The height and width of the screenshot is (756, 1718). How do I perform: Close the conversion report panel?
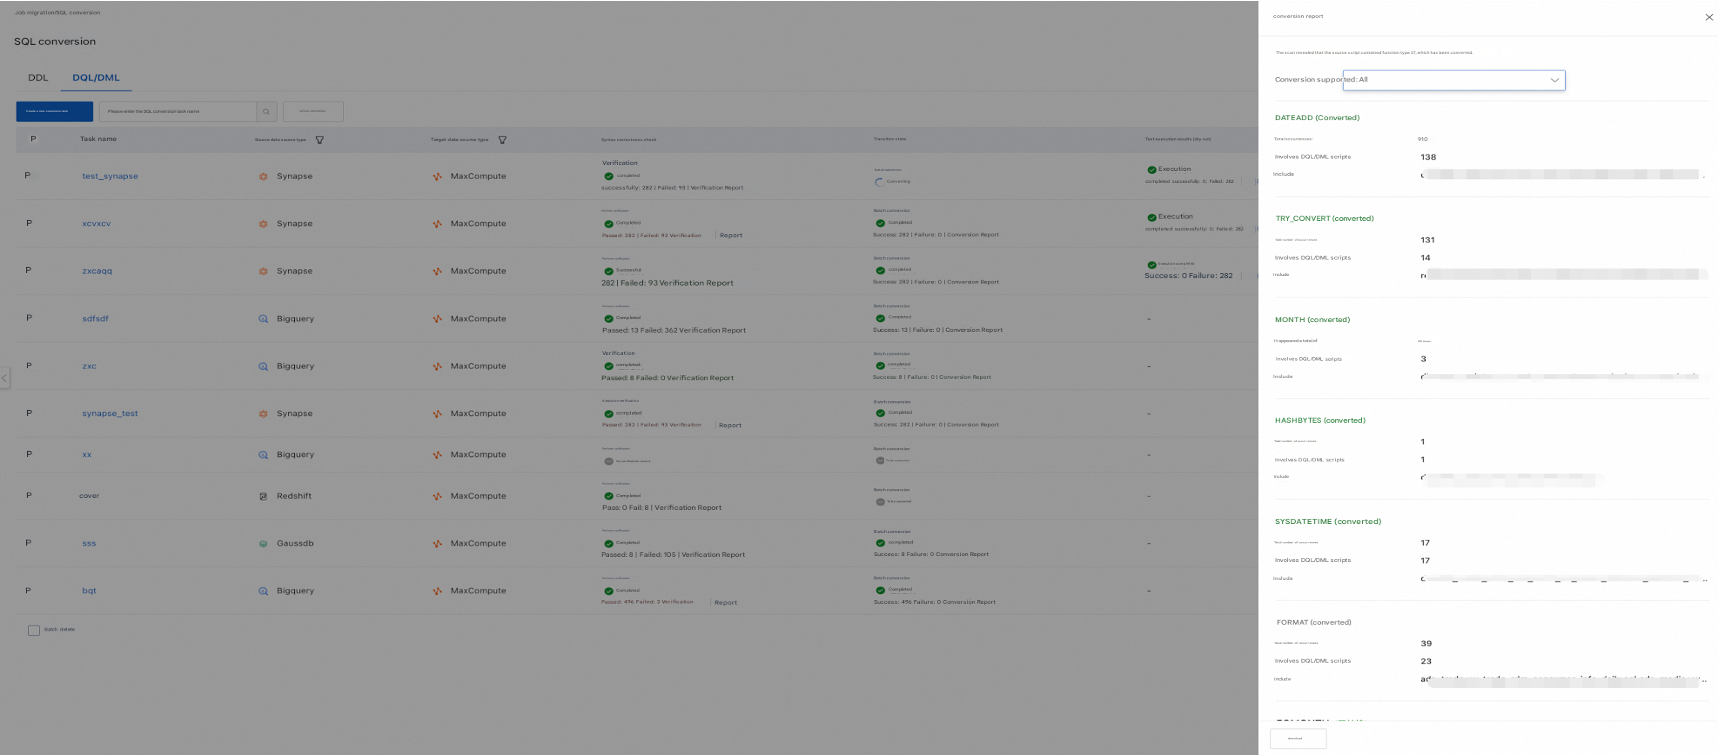click(1708, 17)
